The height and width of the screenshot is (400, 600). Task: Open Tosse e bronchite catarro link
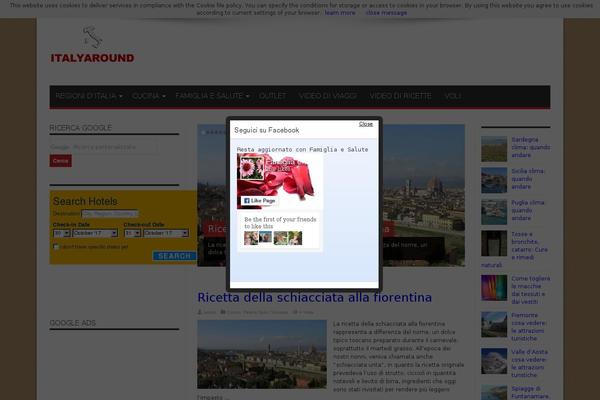click(529, 246)
